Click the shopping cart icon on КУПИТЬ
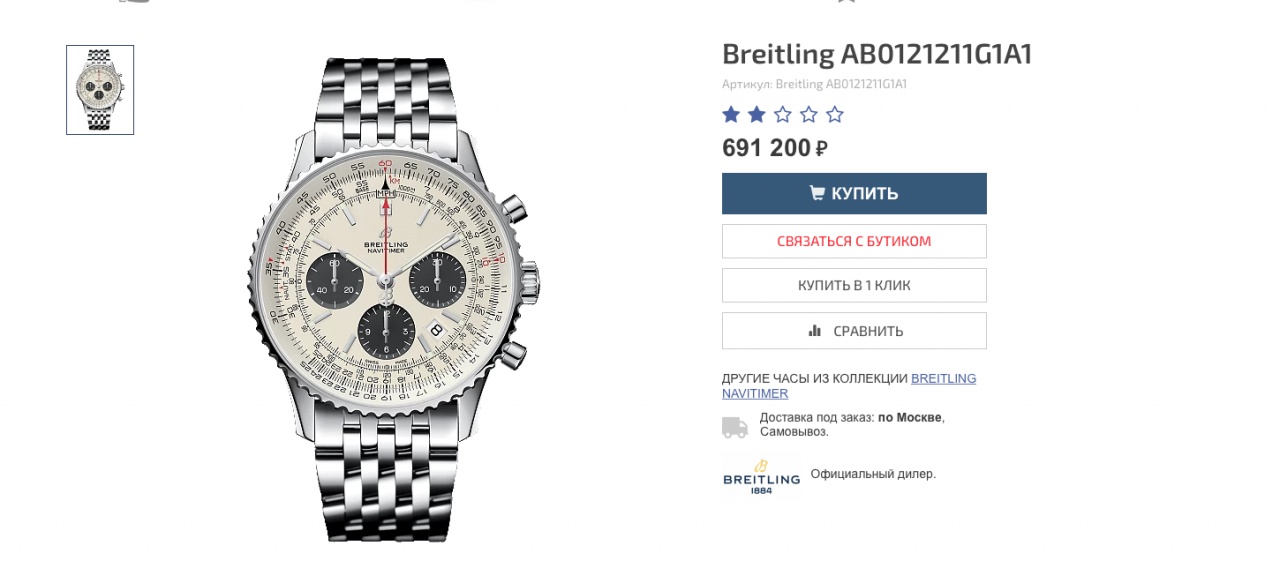This screenshot has width=1280, height=568. click(x=817, y=193)
